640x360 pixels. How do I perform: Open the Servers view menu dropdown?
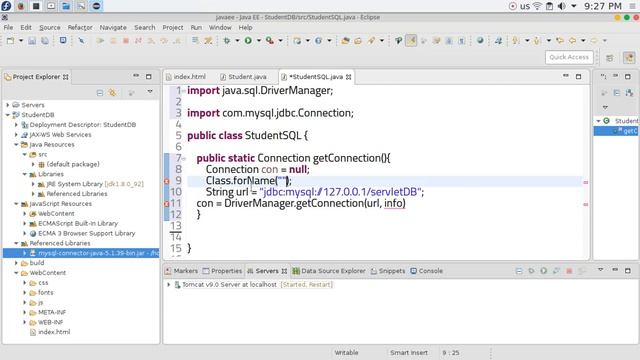click(x=600, y=270)
